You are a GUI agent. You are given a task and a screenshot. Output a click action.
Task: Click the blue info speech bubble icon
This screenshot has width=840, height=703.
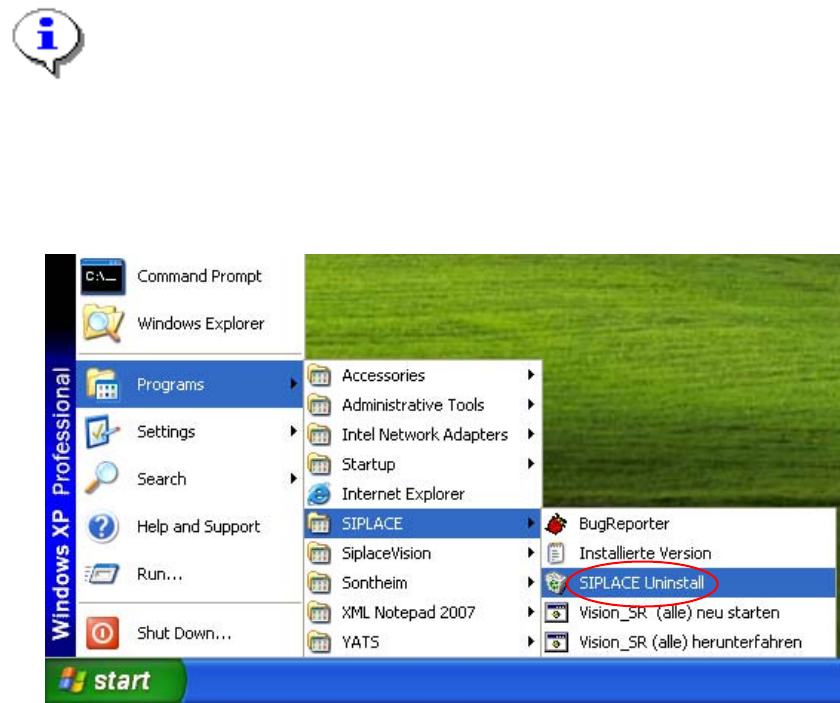48,42
